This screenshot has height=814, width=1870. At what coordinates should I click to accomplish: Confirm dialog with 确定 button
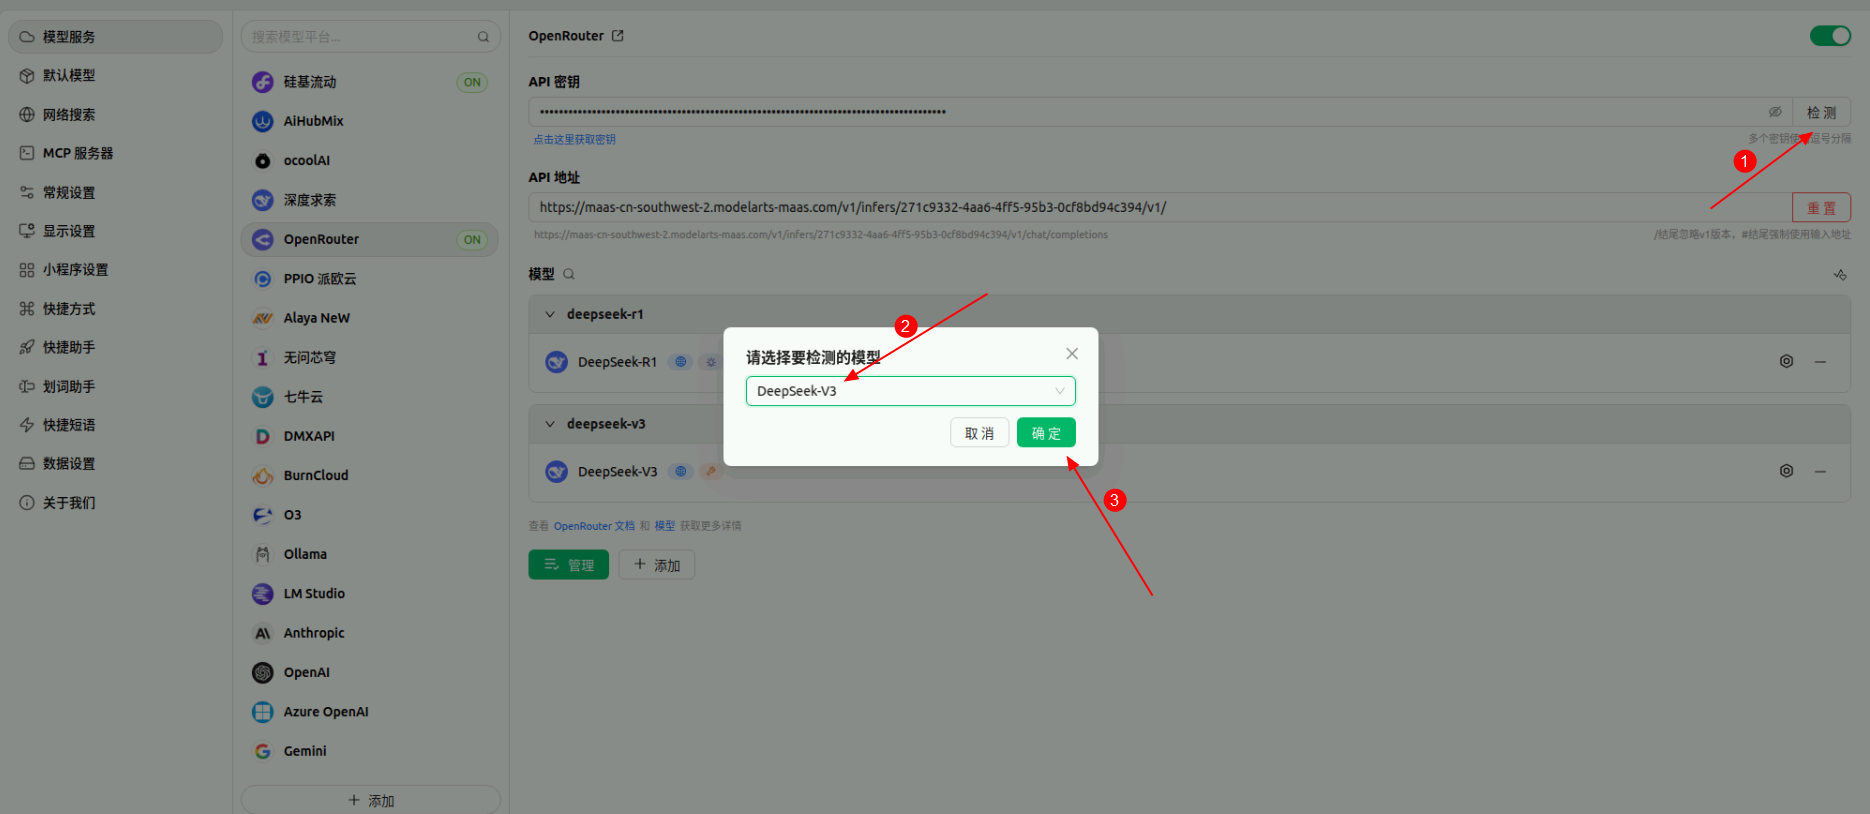1046,433
